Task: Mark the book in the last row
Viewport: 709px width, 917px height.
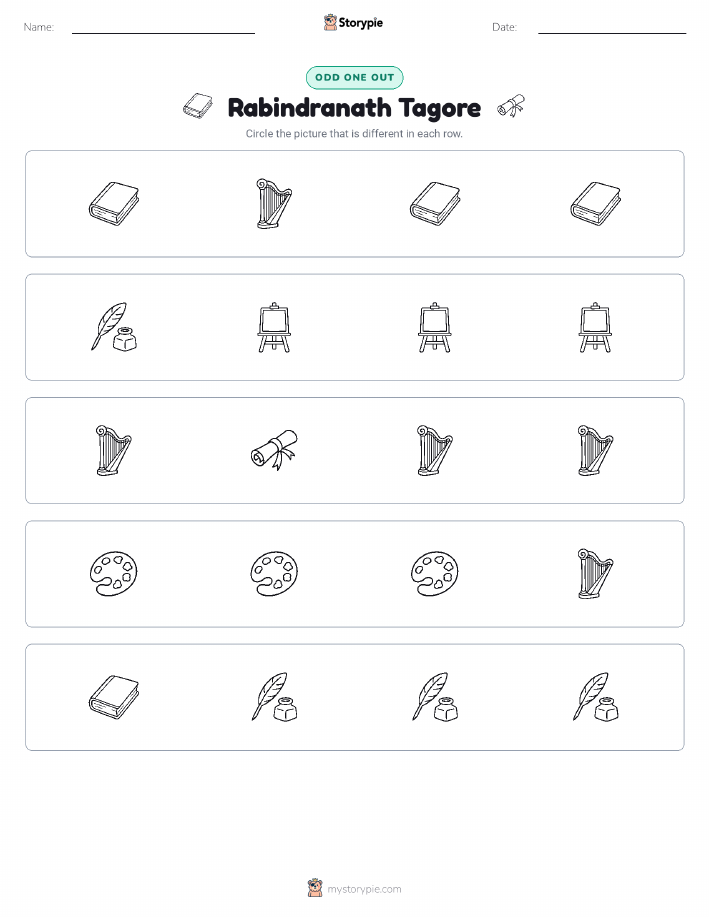Action: [x=113, y=697]
